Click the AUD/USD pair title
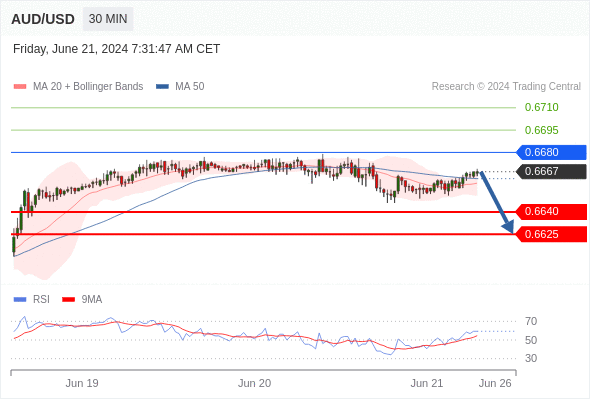Viewport: 590px width, 400px height. pyautogui.click(x=43, y=19)
